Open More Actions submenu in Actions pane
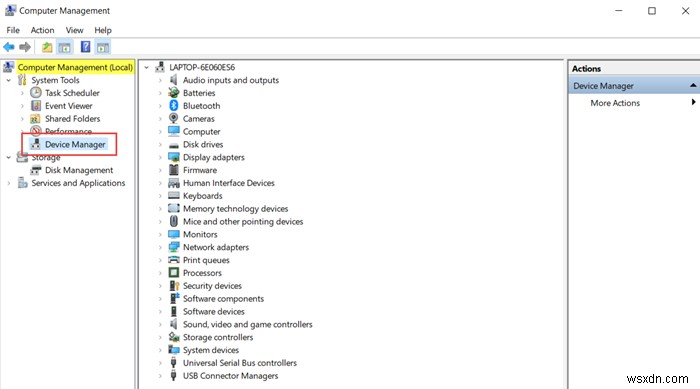 pos(615,103)
